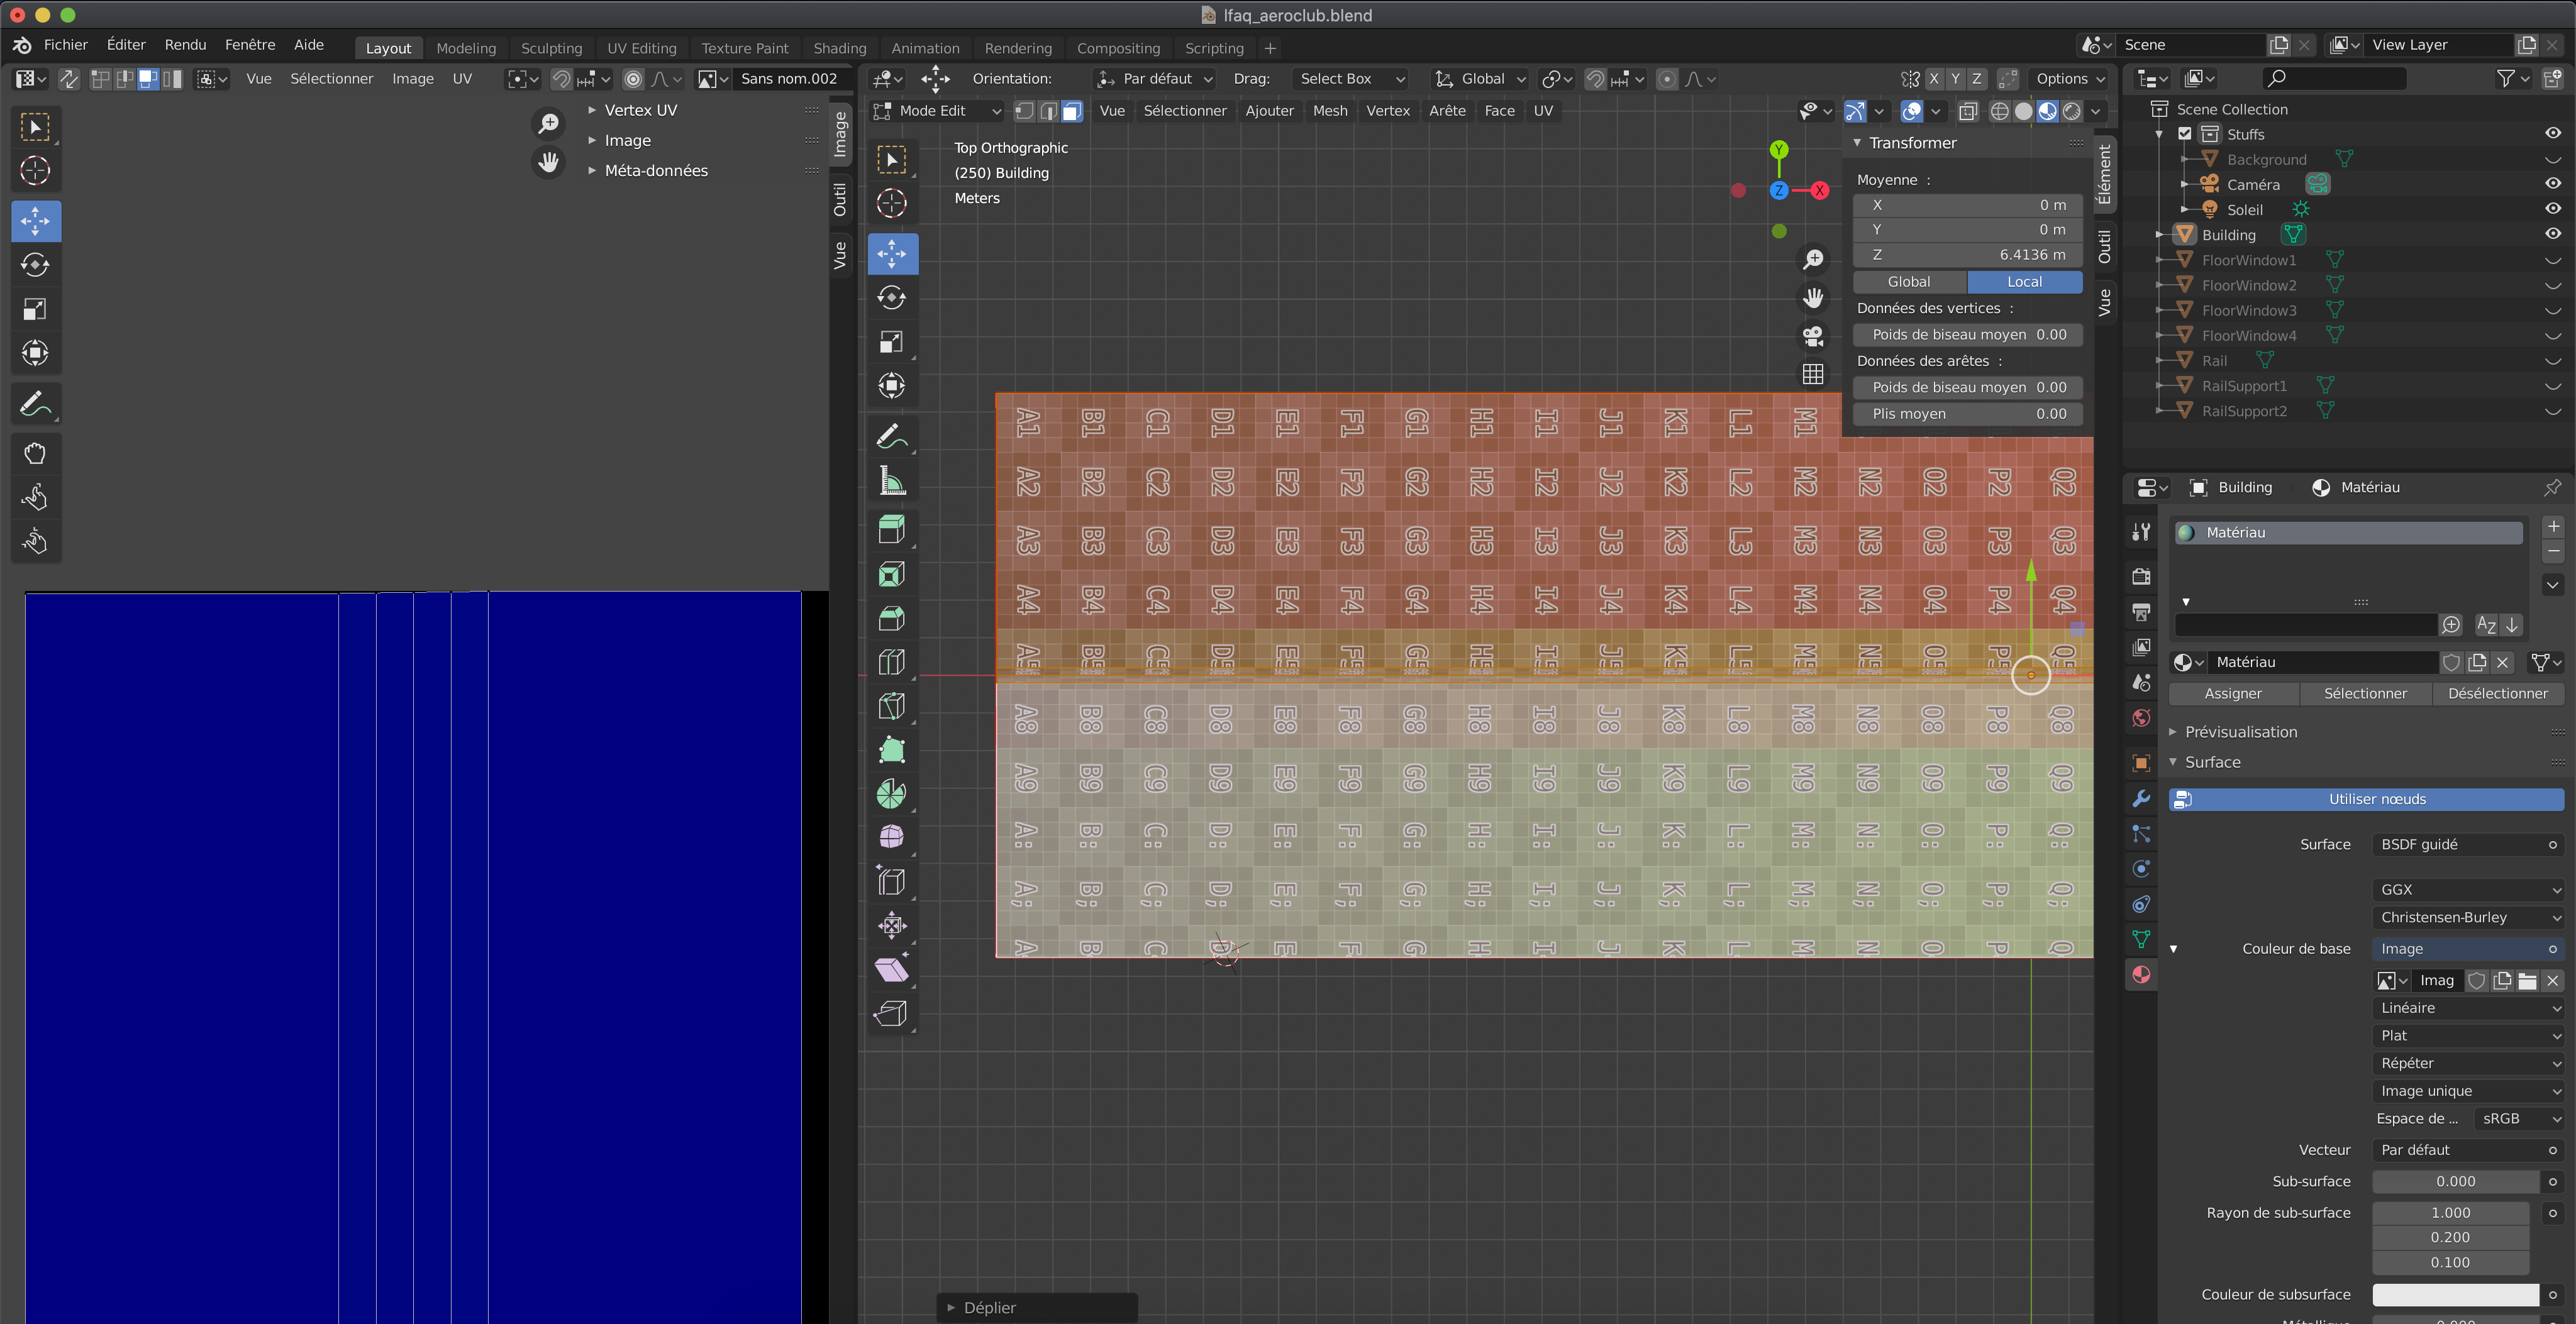Uncheck the Stuffs collection checkbox
Screen dimensions: 2576x1324
[2185, 133]
